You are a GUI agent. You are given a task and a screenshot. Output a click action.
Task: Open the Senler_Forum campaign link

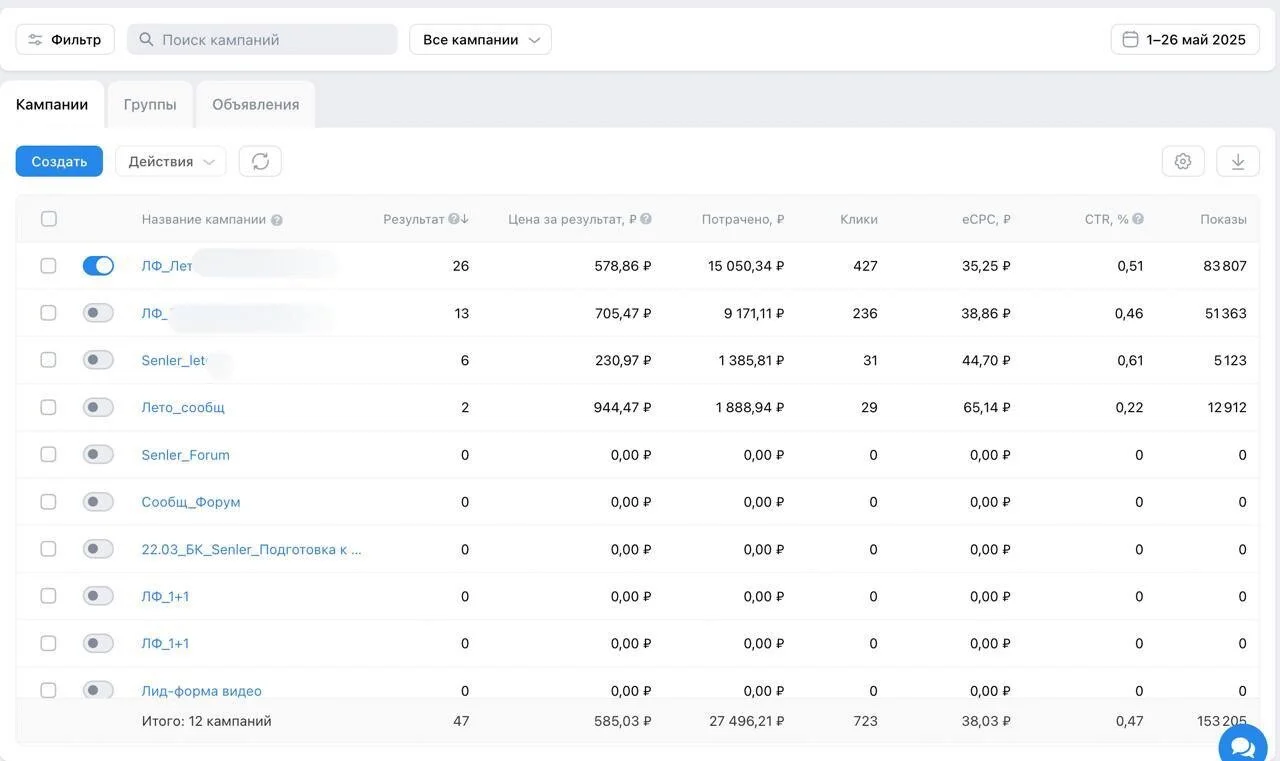pyautogui.click(x=186, y=455)
